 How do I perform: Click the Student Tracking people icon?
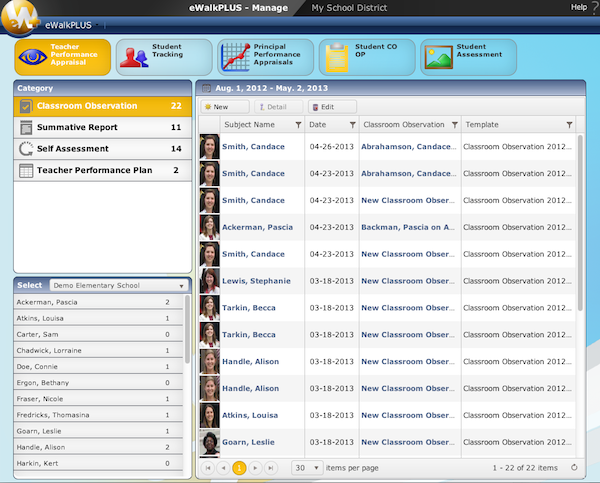pyautogui.click(x=134, y=58)
